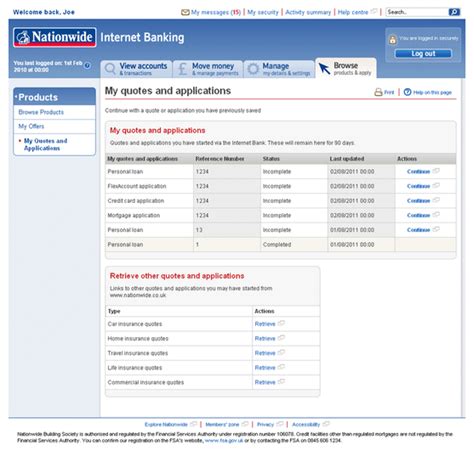Open My messages link

tap(216, 12)
